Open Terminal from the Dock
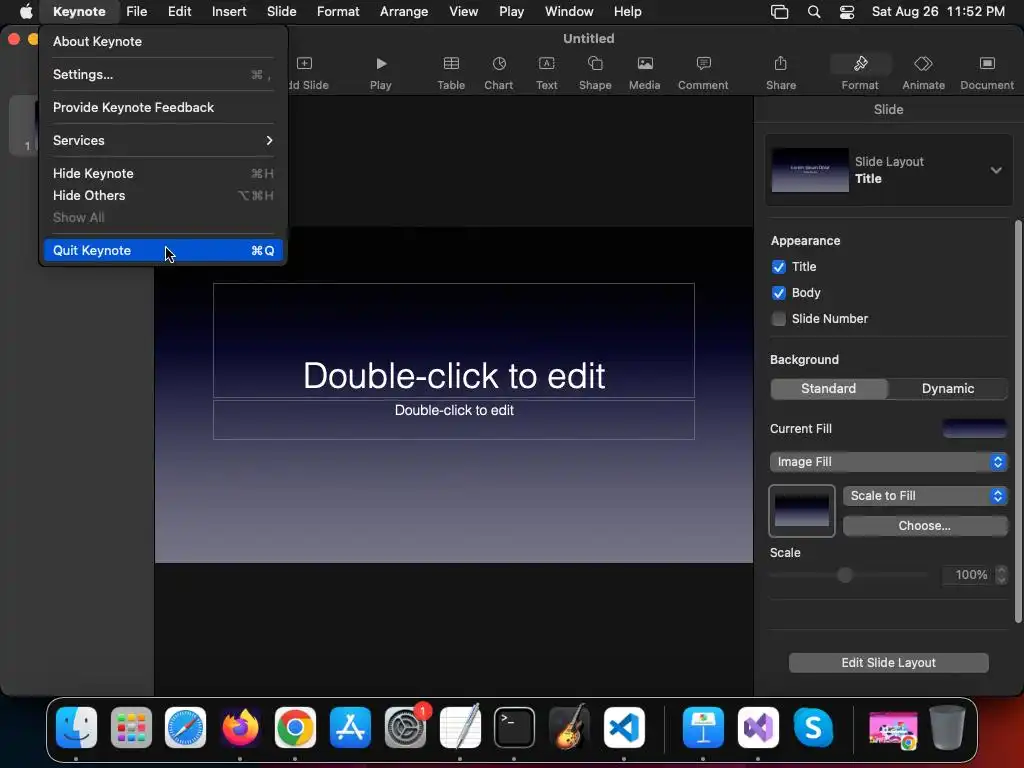 [x=514, y=728]
